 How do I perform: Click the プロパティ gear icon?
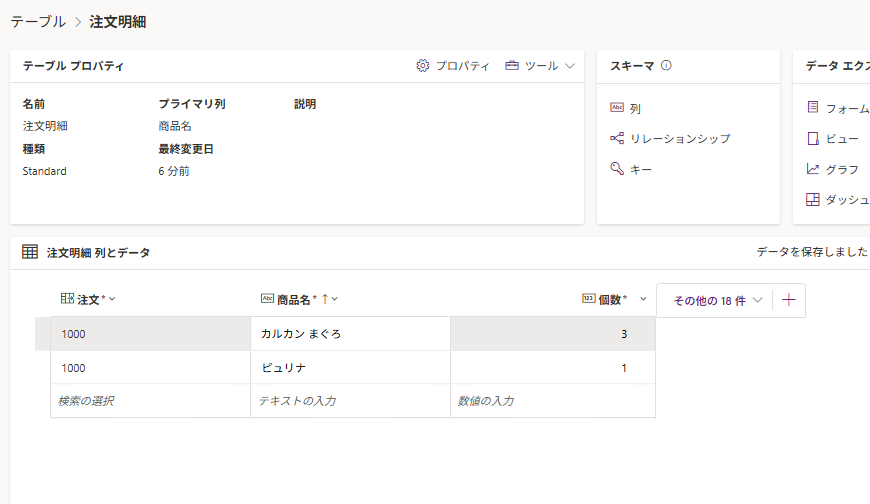click(423, 66)
